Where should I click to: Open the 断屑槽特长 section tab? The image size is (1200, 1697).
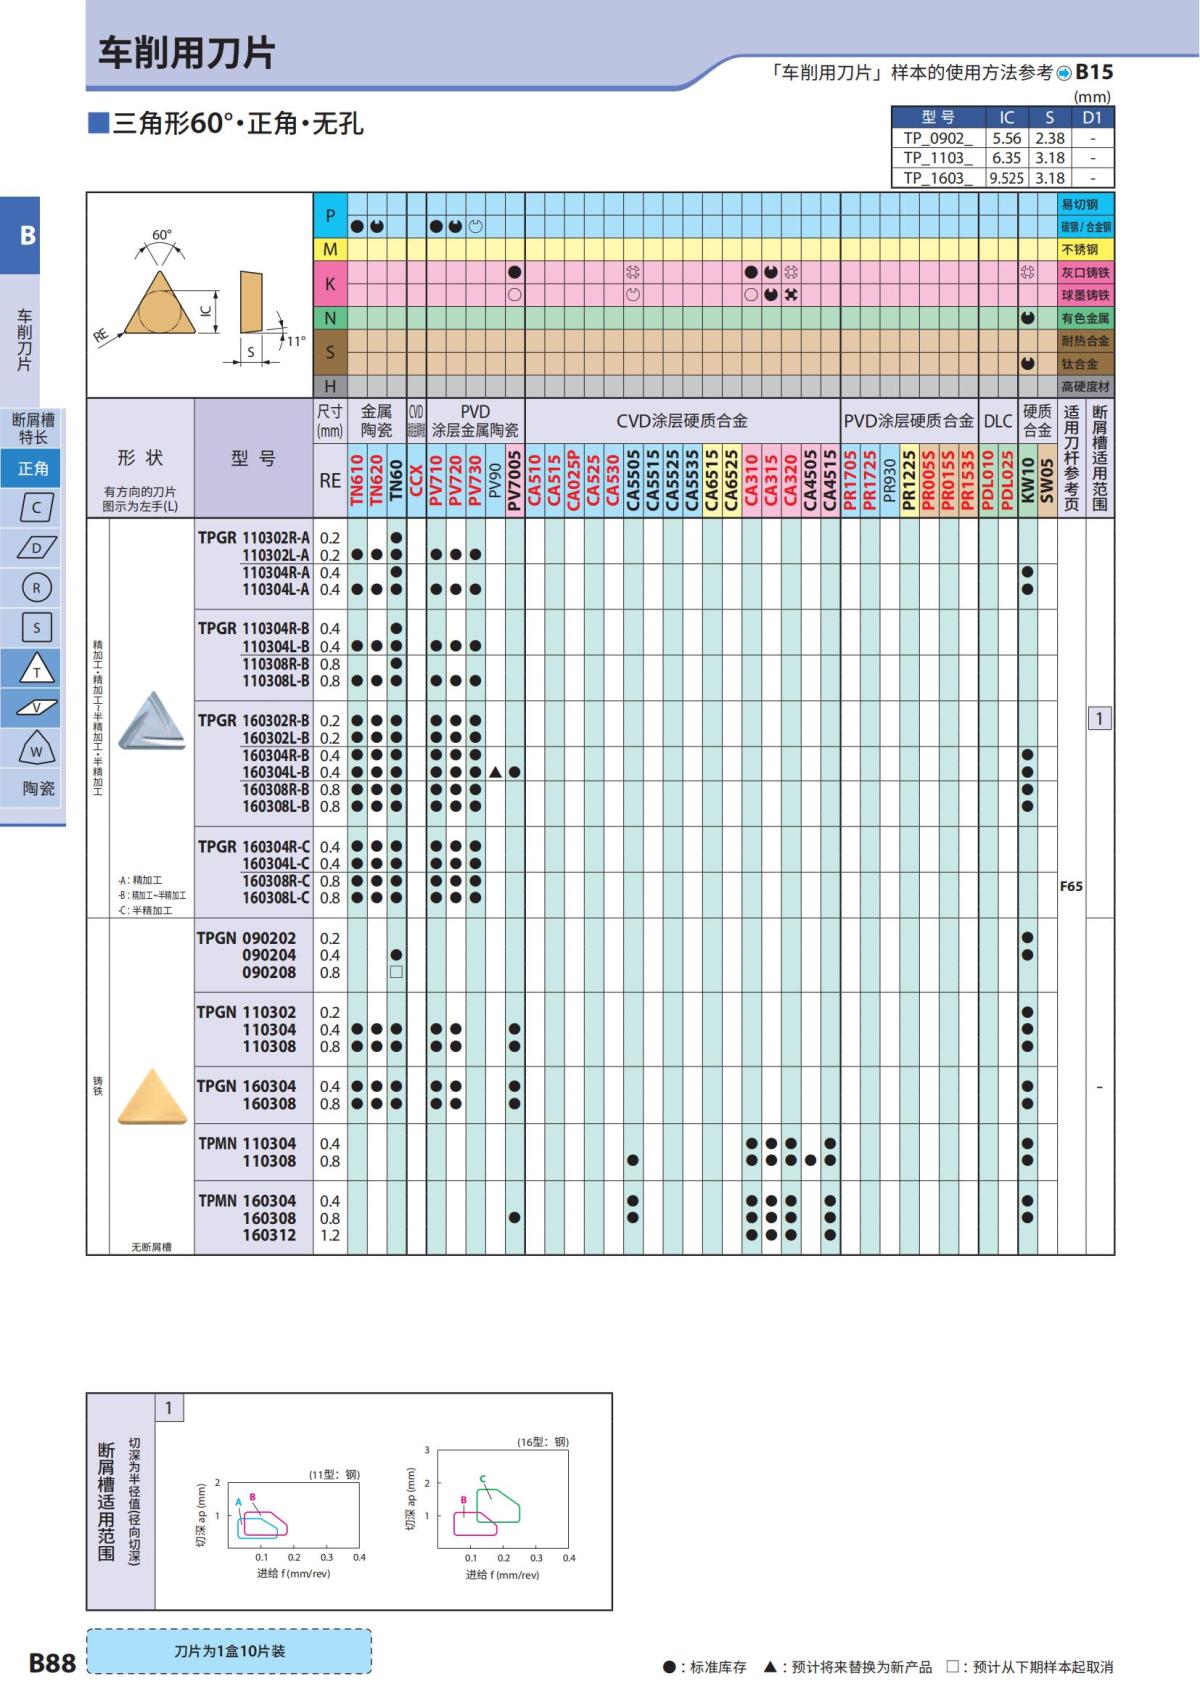pos(33,429)
